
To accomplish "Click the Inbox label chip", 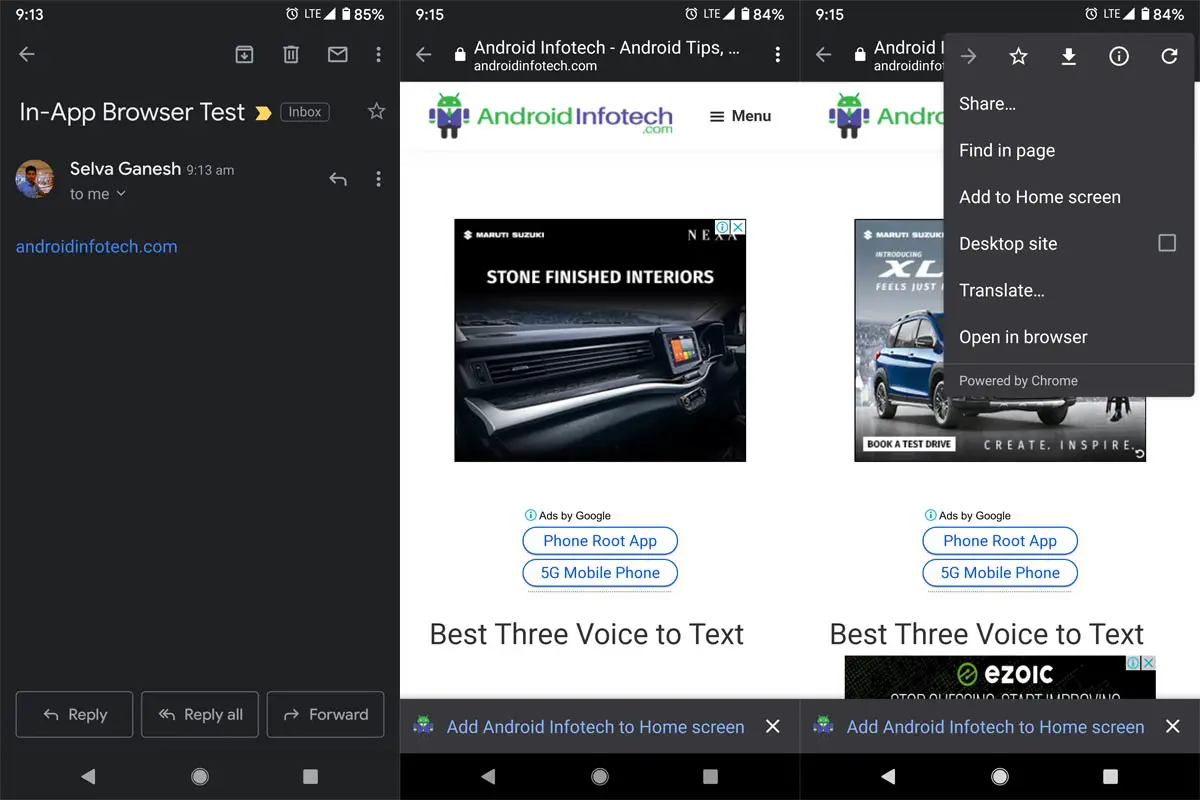I will pos(305,112).
